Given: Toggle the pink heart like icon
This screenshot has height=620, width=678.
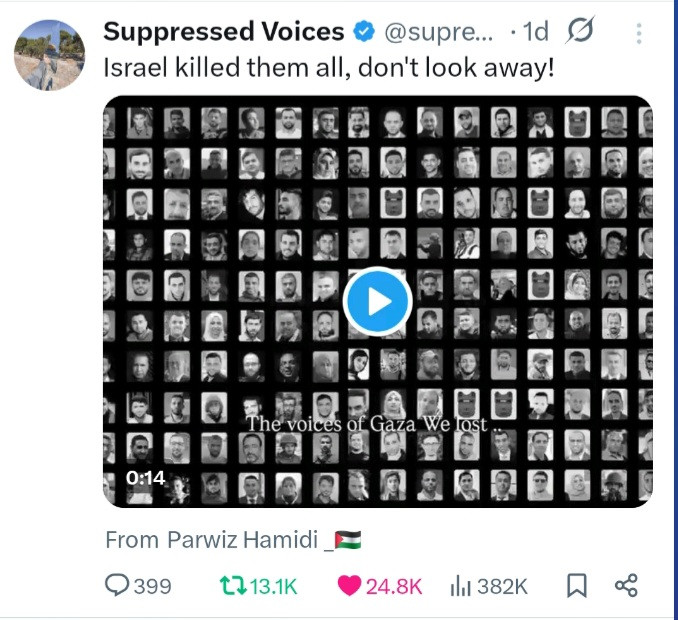Looking at the screenshot, I should (349, 586).
